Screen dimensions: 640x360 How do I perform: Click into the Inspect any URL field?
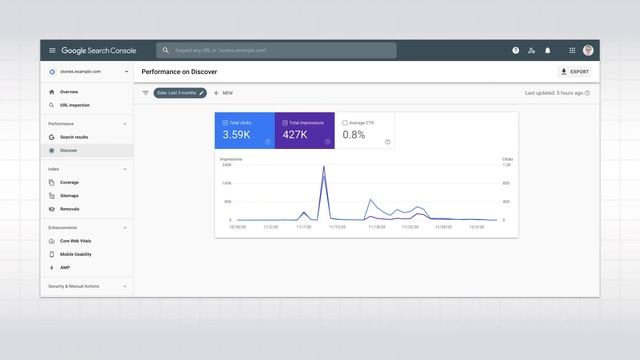tap(276, 51)
